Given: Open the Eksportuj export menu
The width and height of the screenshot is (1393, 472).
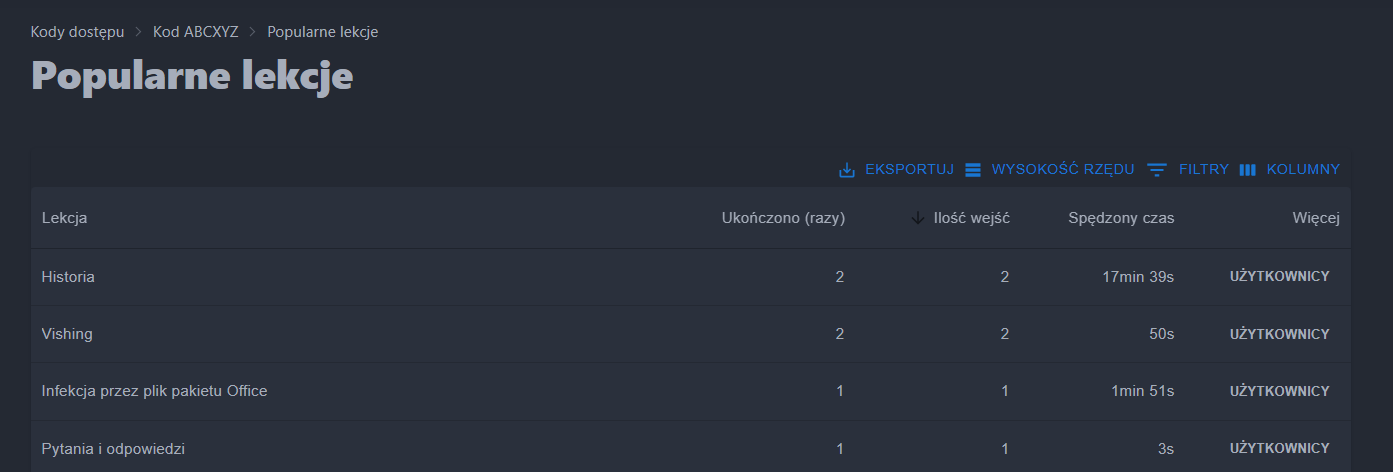Looking at the screenshot, I should click(908, 170).
